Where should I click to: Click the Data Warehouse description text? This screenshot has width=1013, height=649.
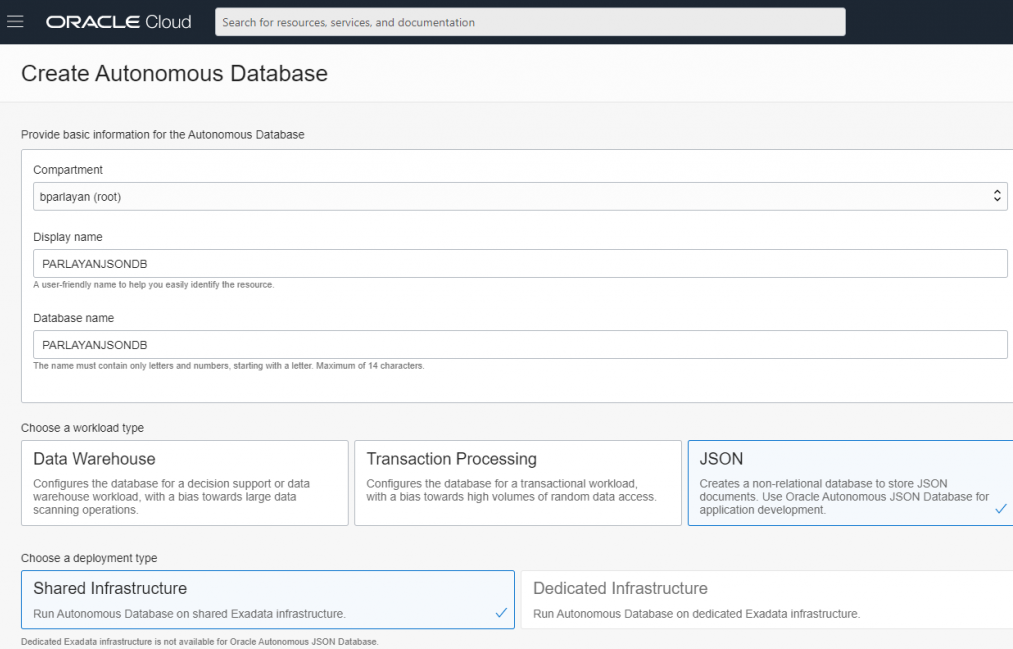coord(172,497)
